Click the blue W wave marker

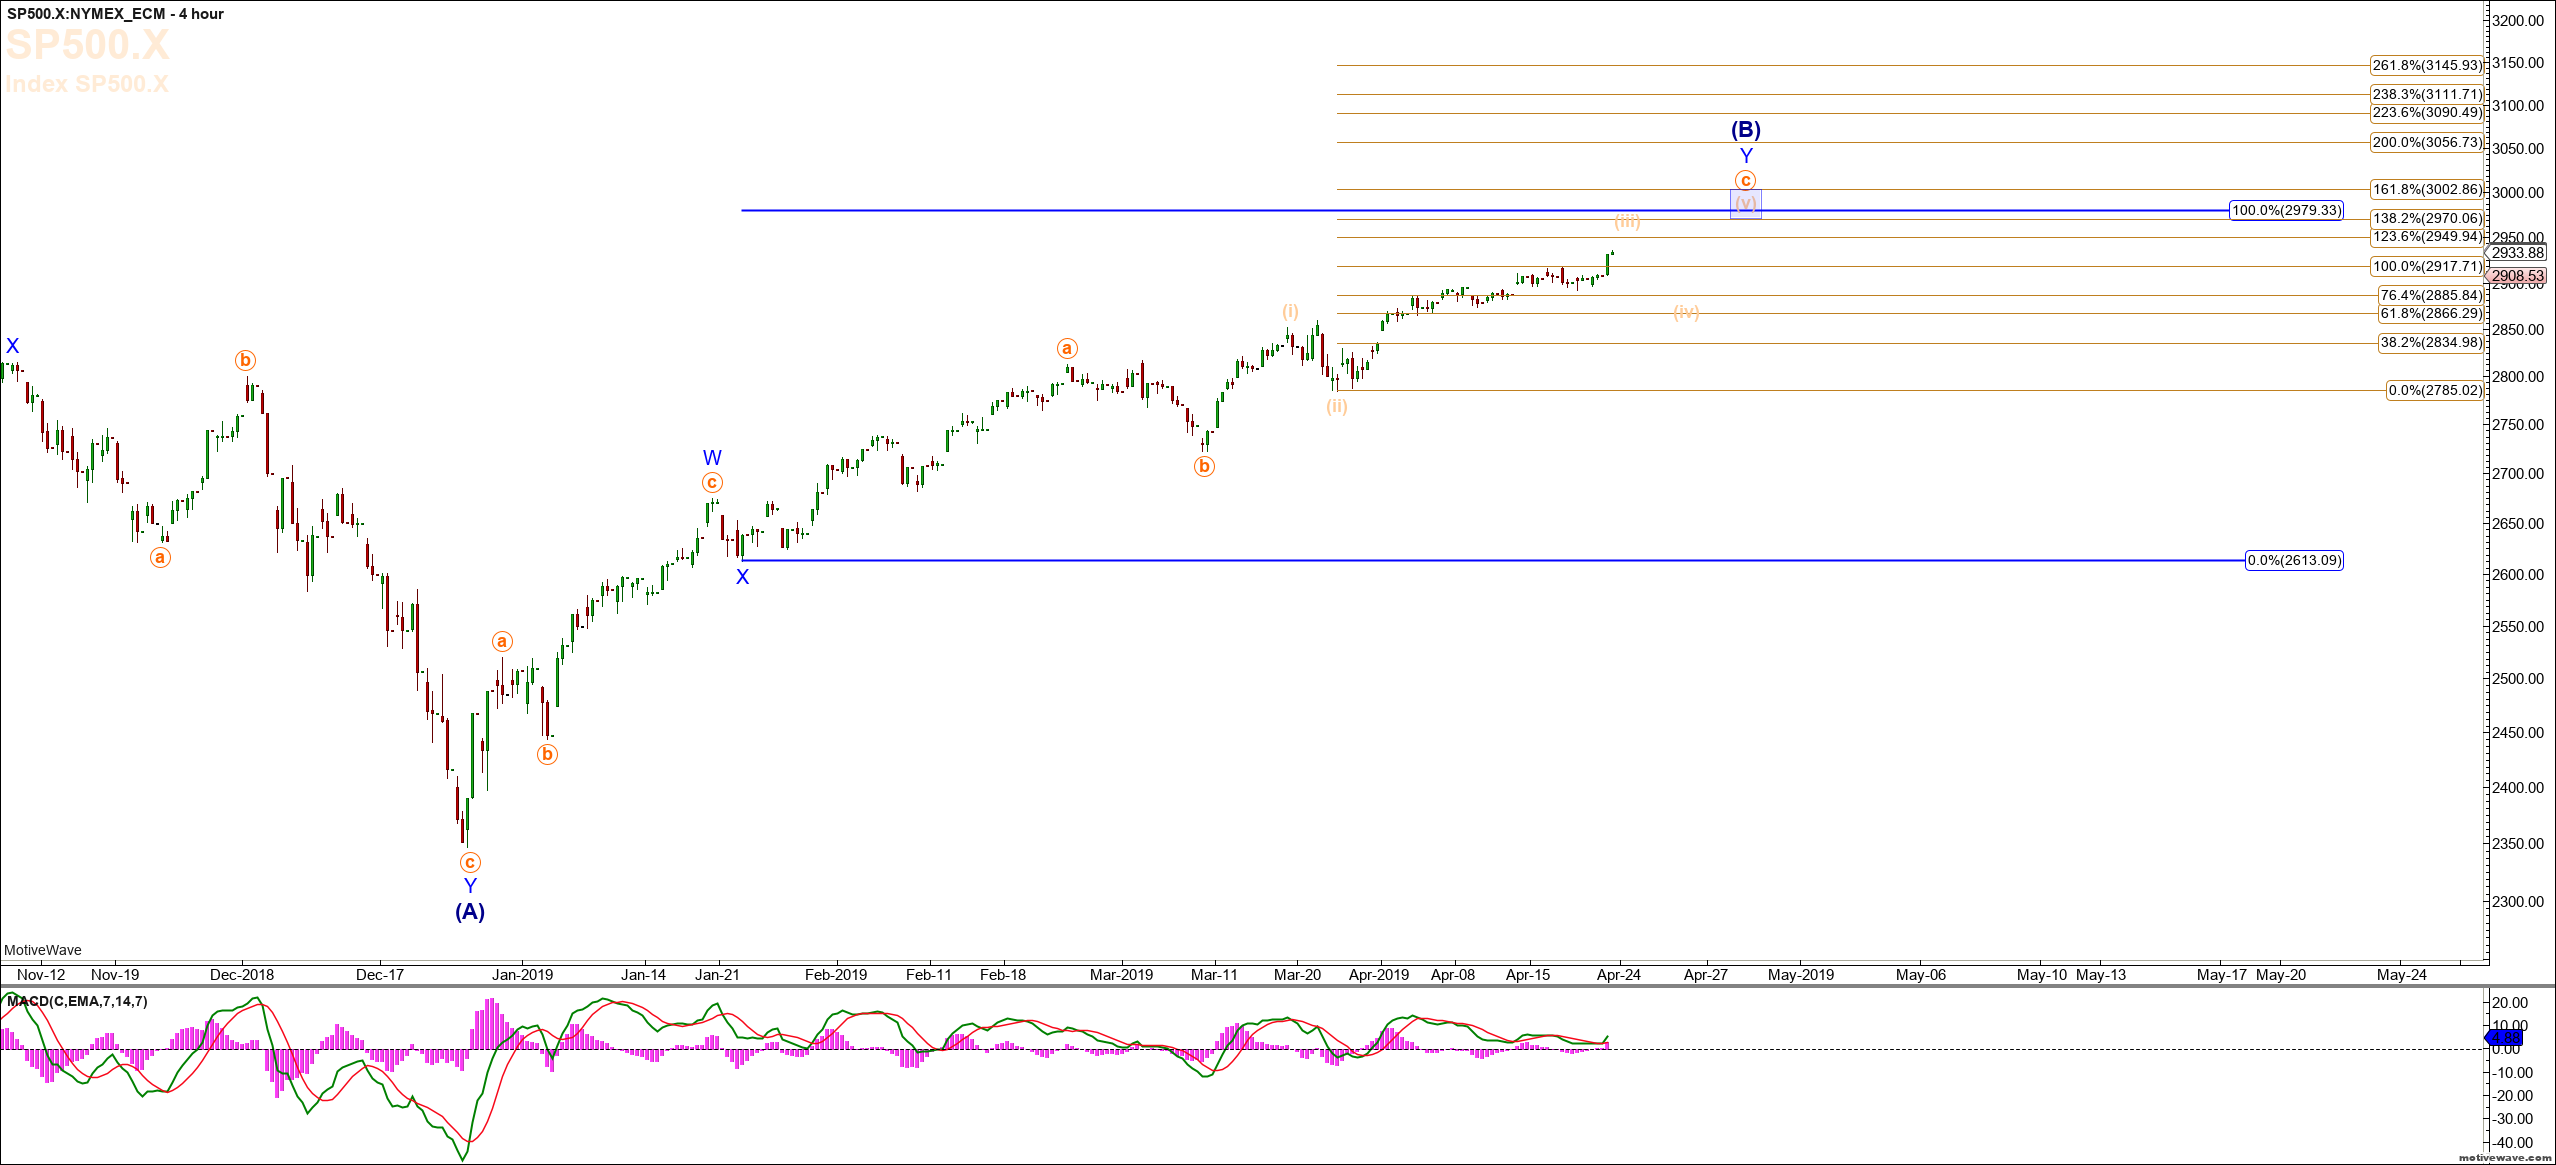click(712, 458)
